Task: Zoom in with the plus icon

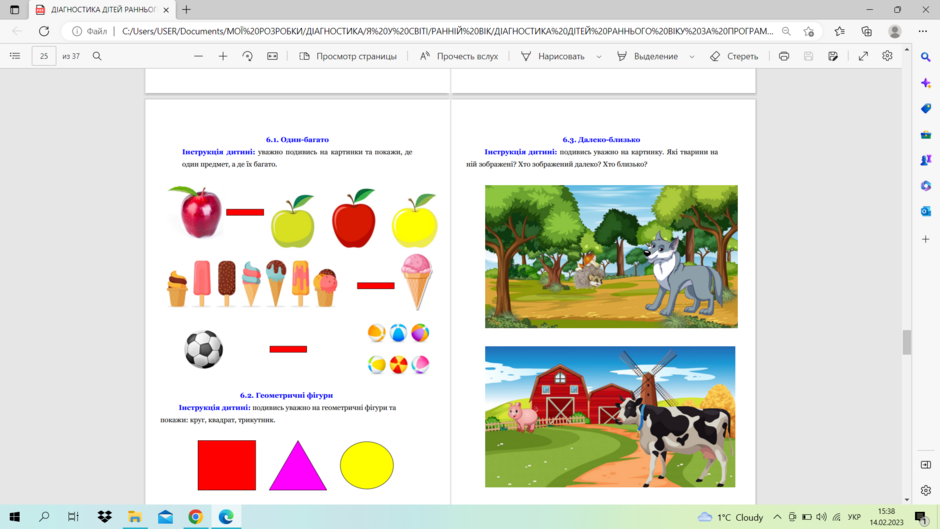Action: (223, 56)
